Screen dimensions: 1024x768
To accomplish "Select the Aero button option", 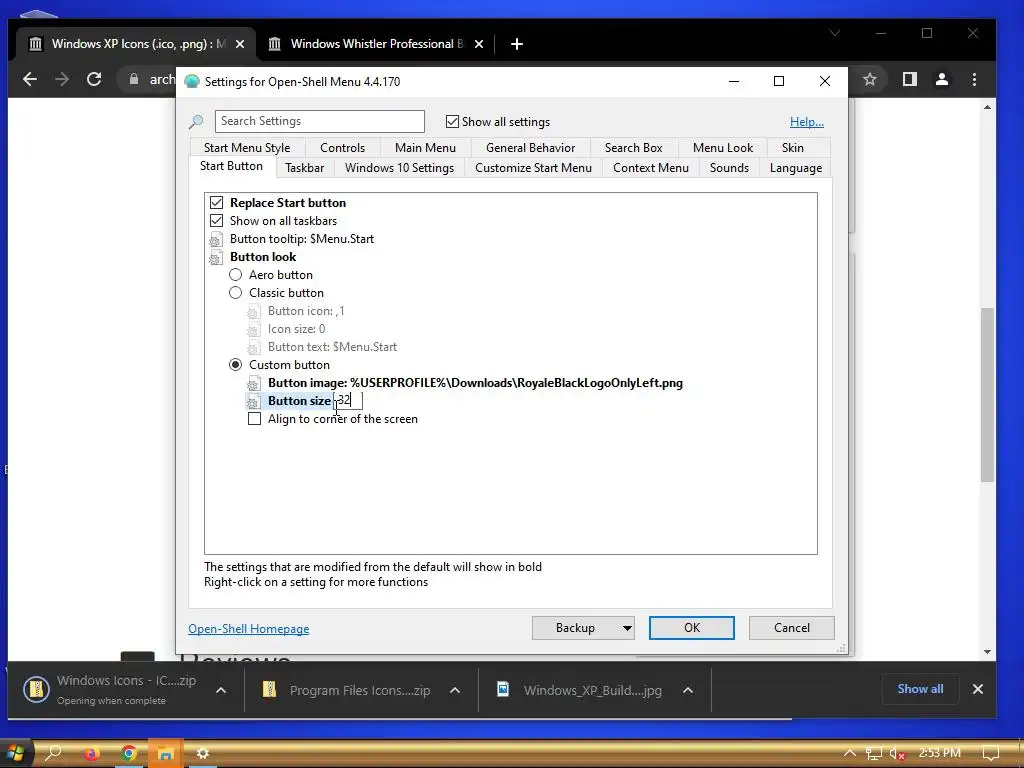I will tap(235, 275).
